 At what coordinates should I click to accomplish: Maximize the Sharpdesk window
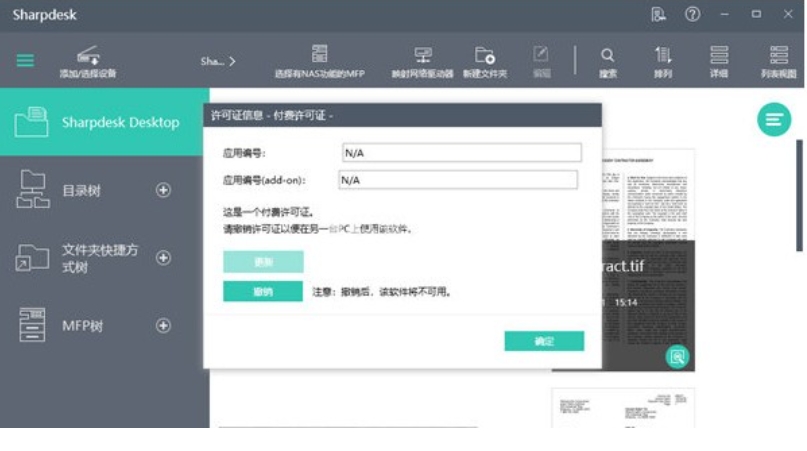coord(756,14)
